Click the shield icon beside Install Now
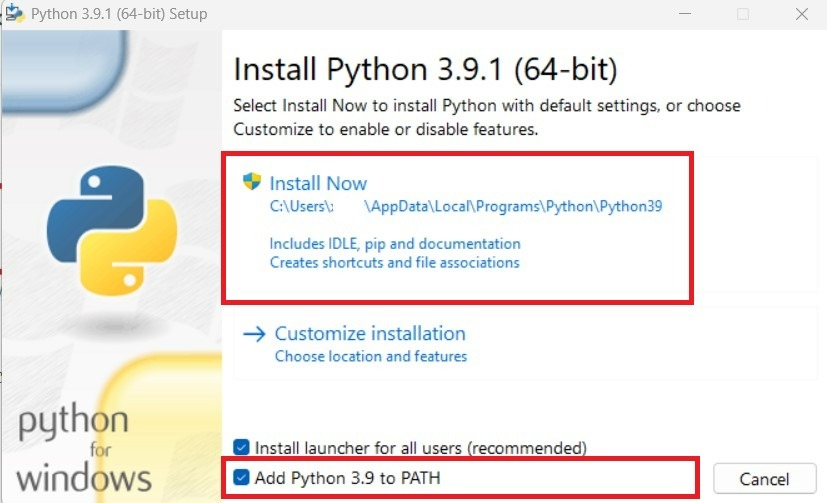Image resolution: width=827 pixels, height=503 pixels. [x=252, y=182]
